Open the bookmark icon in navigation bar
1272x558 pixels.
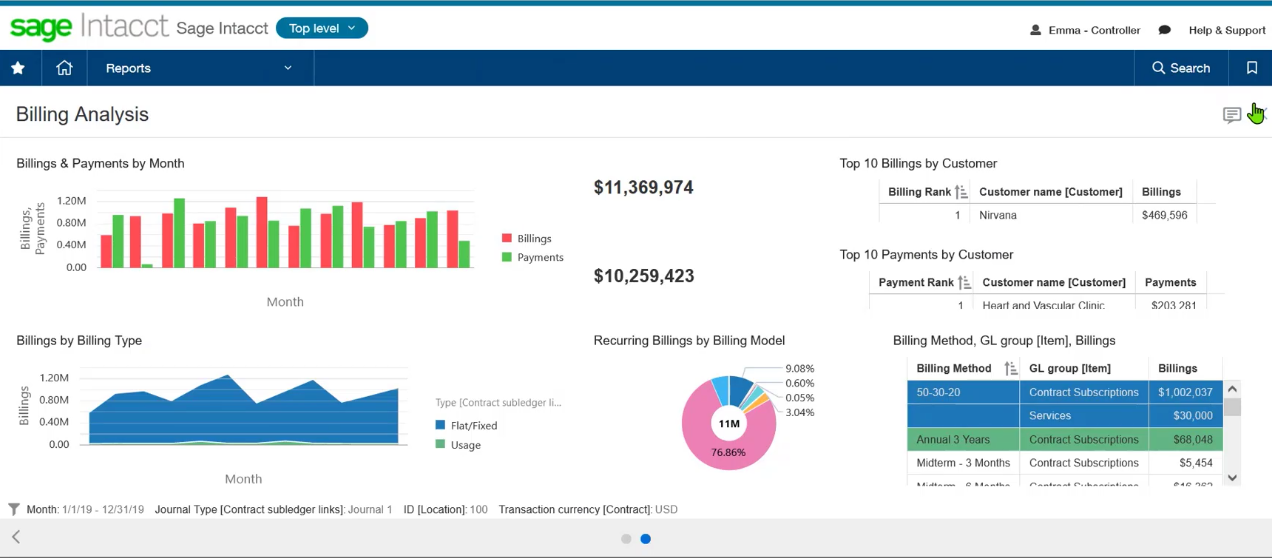(1251, 68)
